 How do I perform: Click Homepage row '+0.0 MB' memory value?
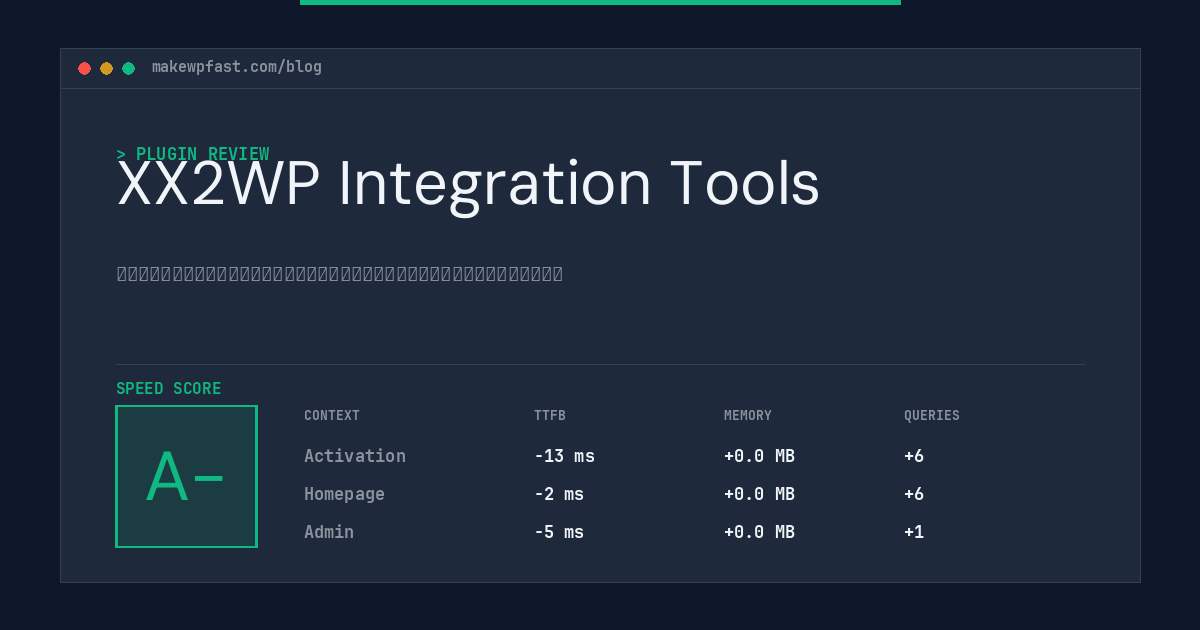pyautogui.click(x=759, y=494)
